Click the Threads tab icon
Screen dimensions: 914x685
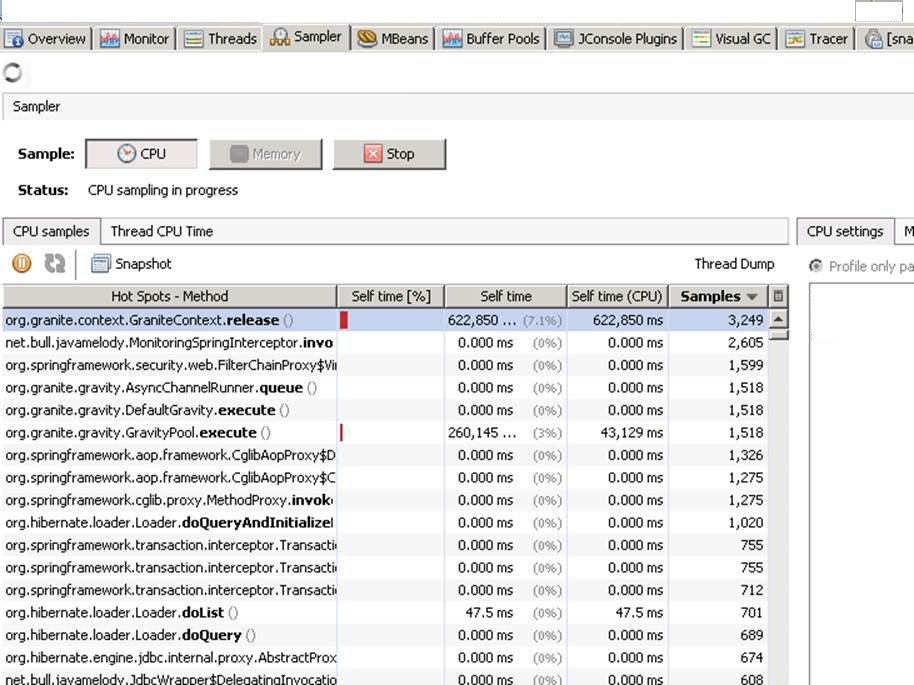pyautogui.click(x=194, y=39)
